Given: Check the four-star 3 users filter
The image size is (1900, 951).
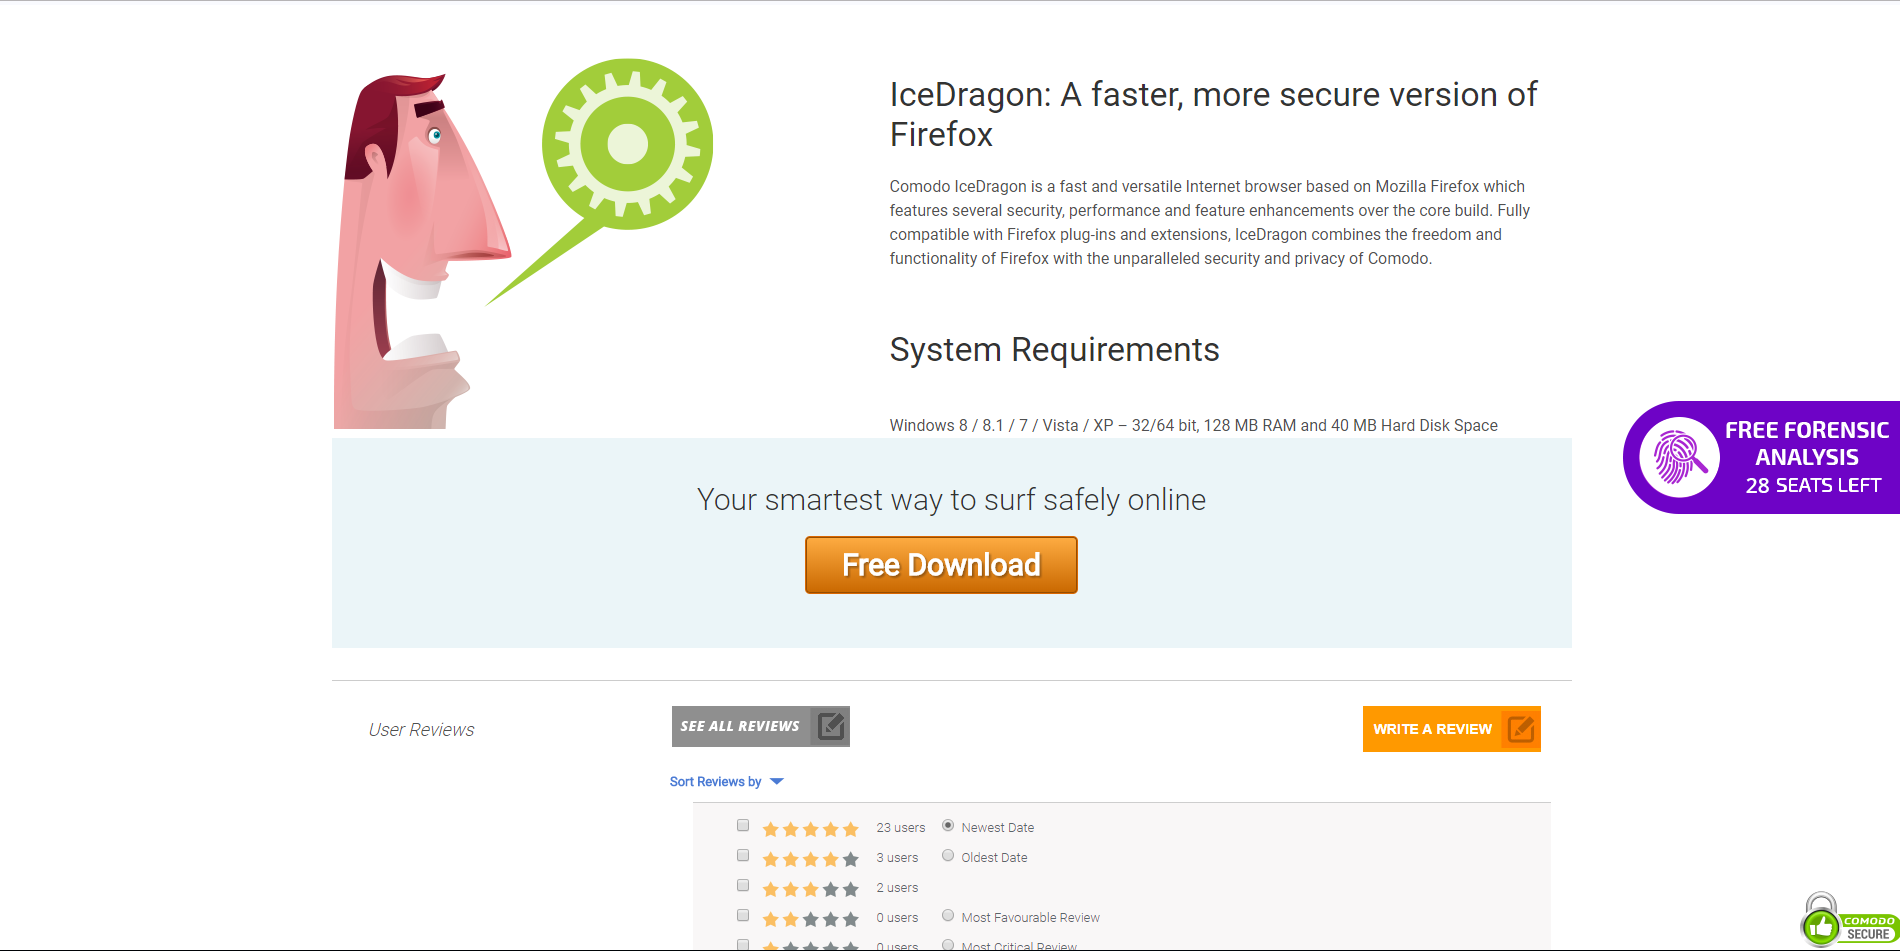Looking at the screenshot, I should click(x=743, y=855).
